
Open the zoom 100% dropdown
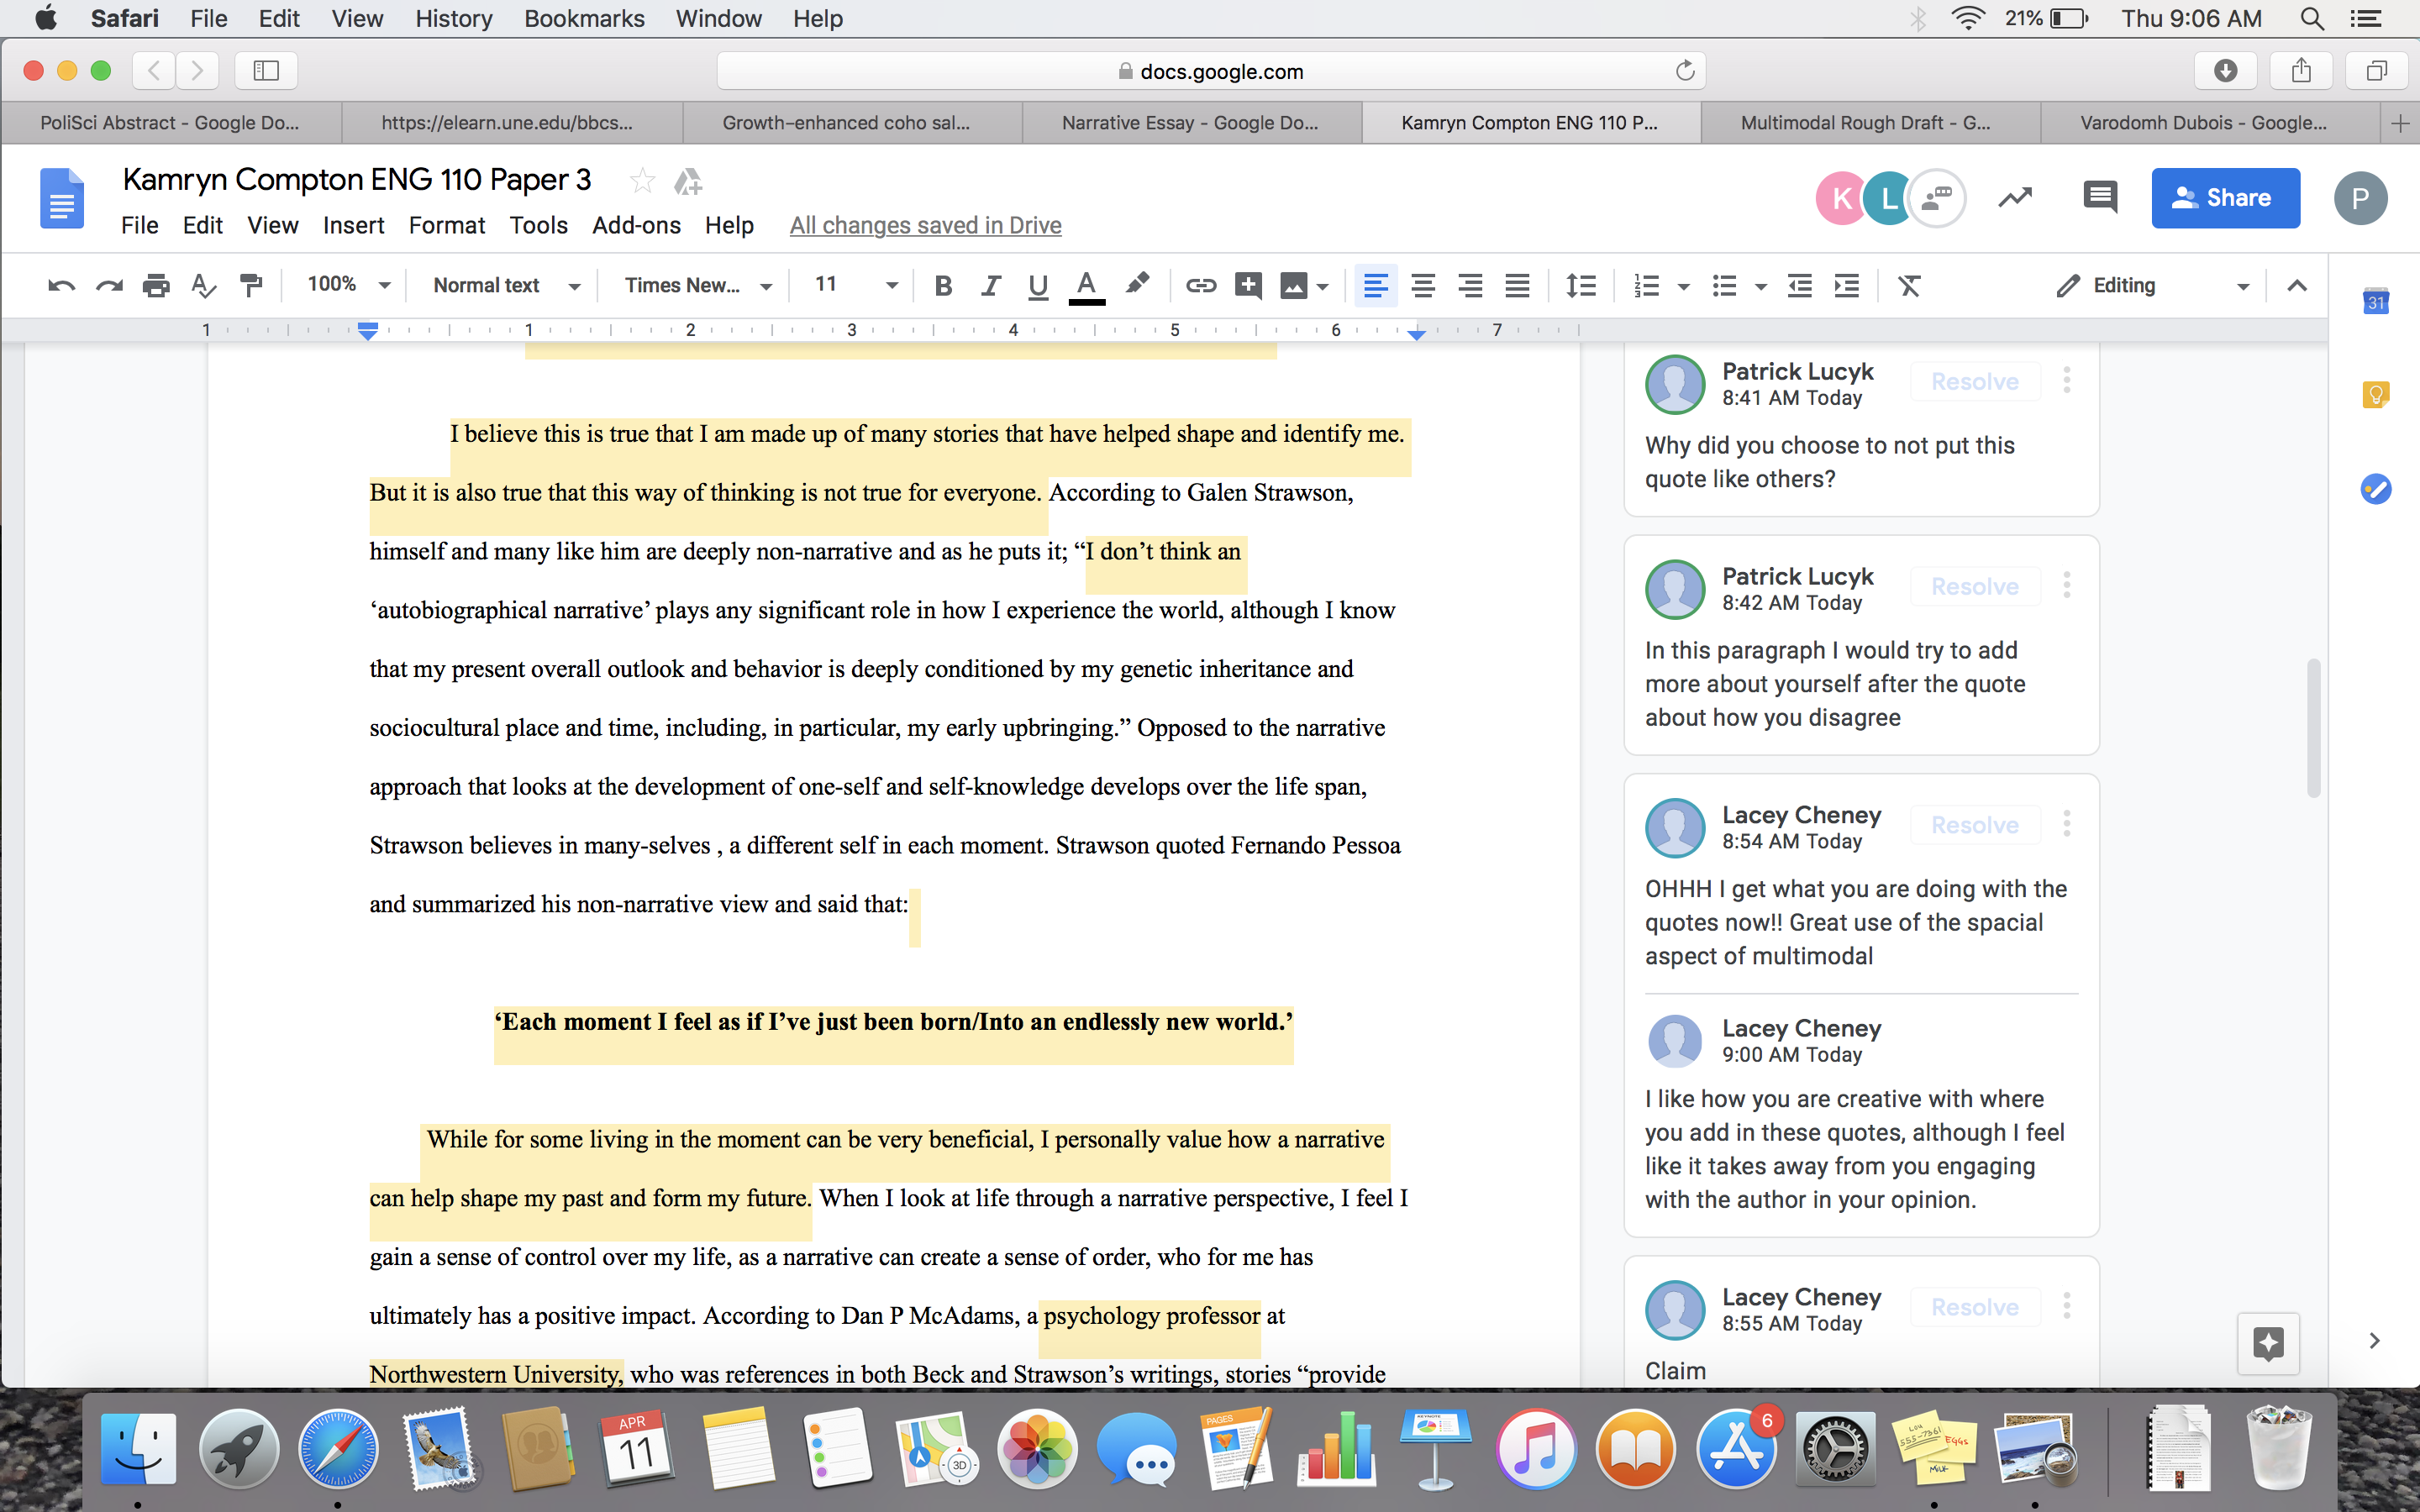tap(348, 285)
